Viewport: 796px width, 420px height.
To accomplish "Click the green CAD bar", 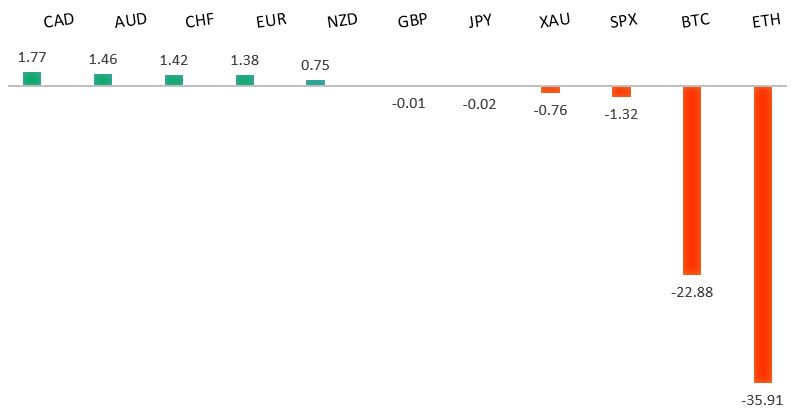I will point(32,78).
